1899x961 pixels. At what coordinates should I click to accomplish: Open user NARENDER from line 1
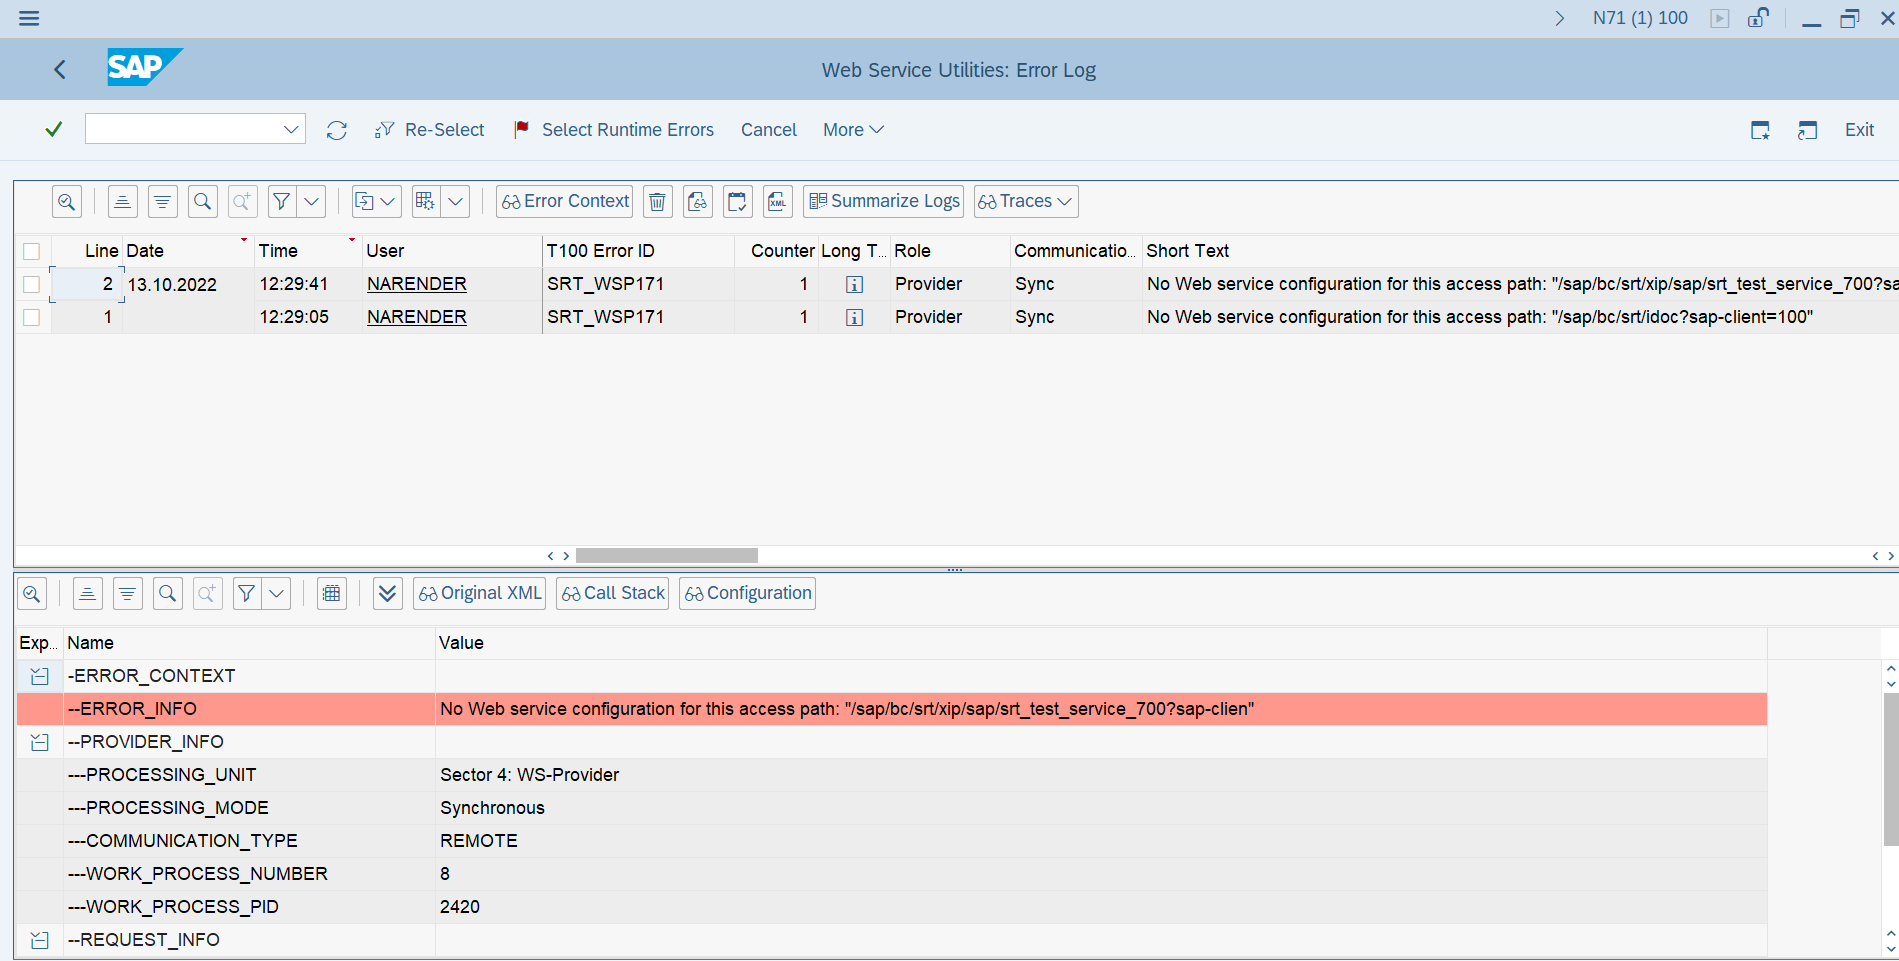click(x=416, y=317)
